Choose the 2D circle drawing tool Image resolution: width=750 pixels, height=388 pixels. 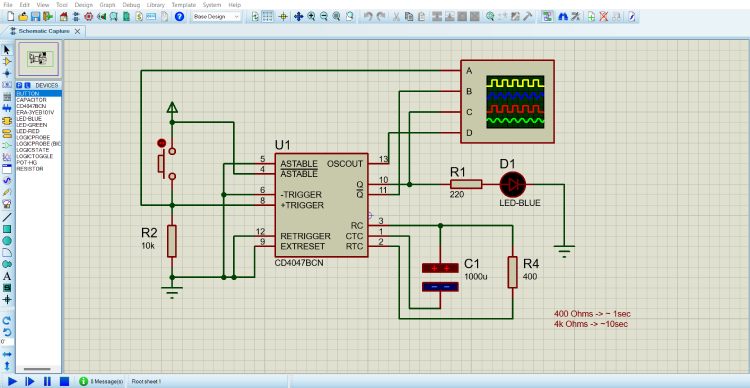click(7, 241)
